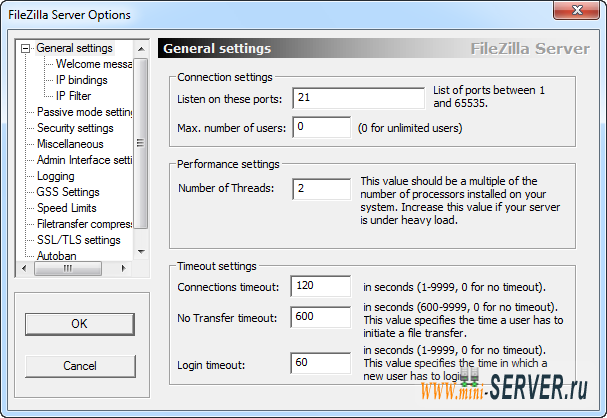The width and height of the screenshot is (607, 418).
Task: Cancel the server options dialog
Action: (x=80, y=366)
